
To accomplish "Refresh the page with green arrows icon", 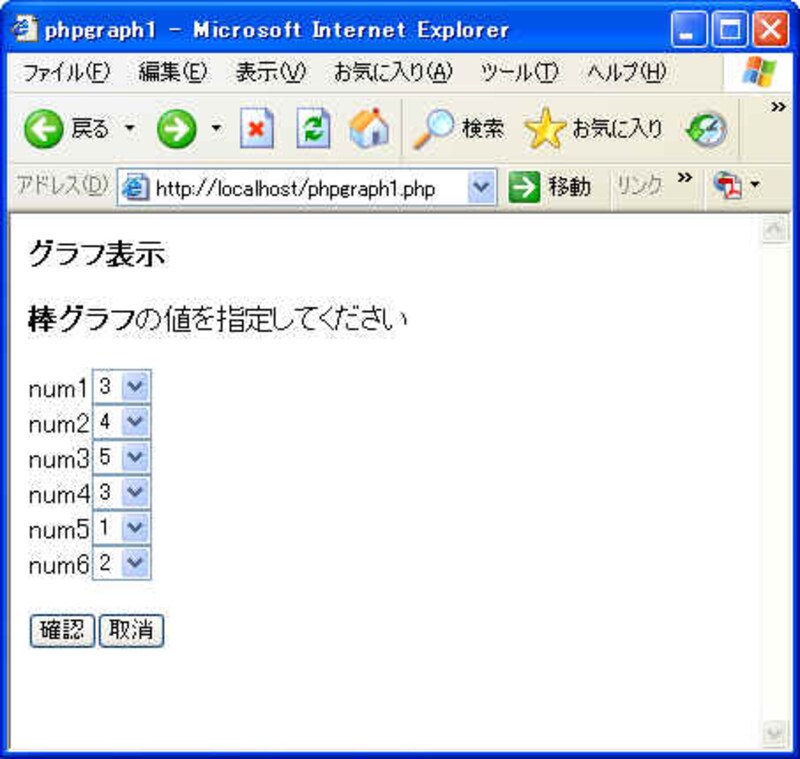I will click(x=313, y=128).
